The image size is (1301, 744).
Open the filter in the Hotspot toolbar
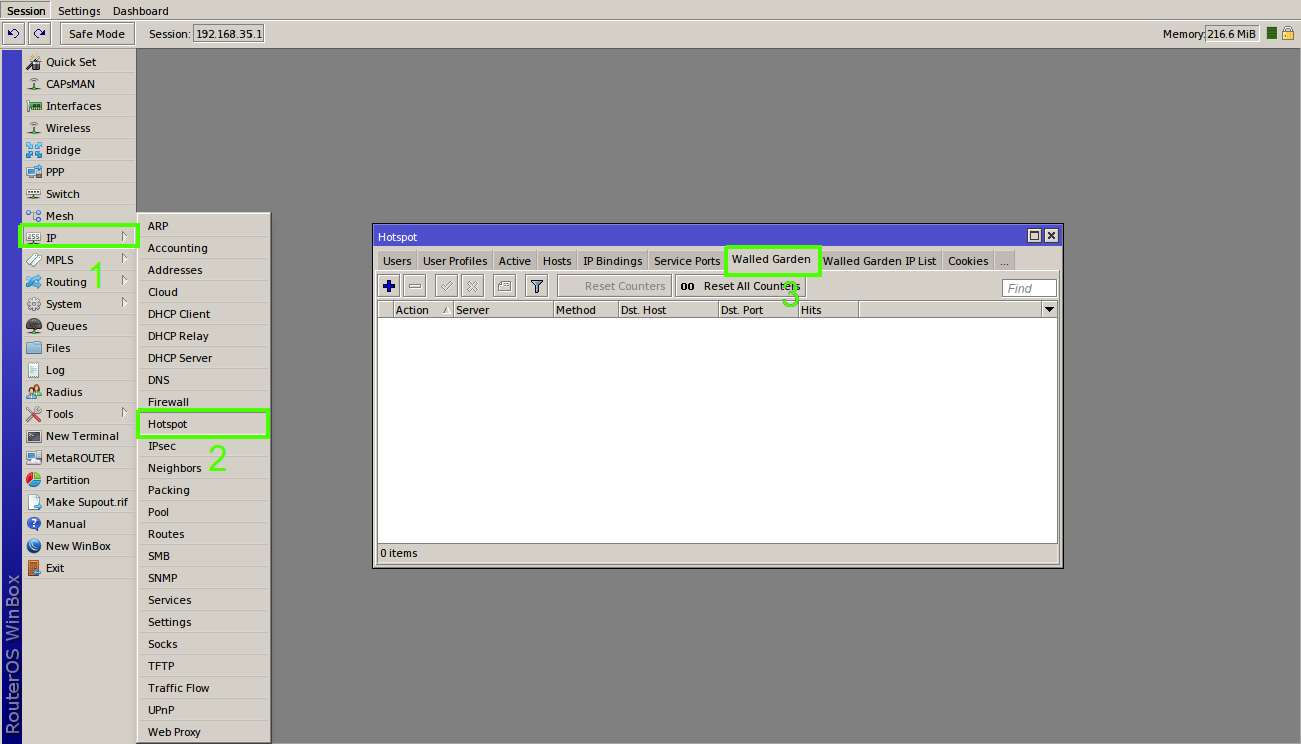click(x=536, y=285)
